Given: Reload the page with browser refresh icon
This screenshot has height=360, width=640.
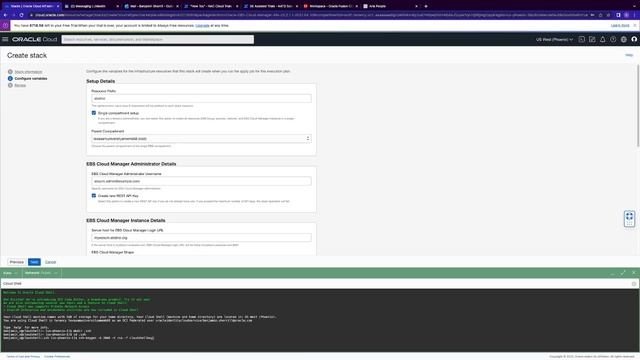Looking at the screenshot, I should tap(21, 15).
